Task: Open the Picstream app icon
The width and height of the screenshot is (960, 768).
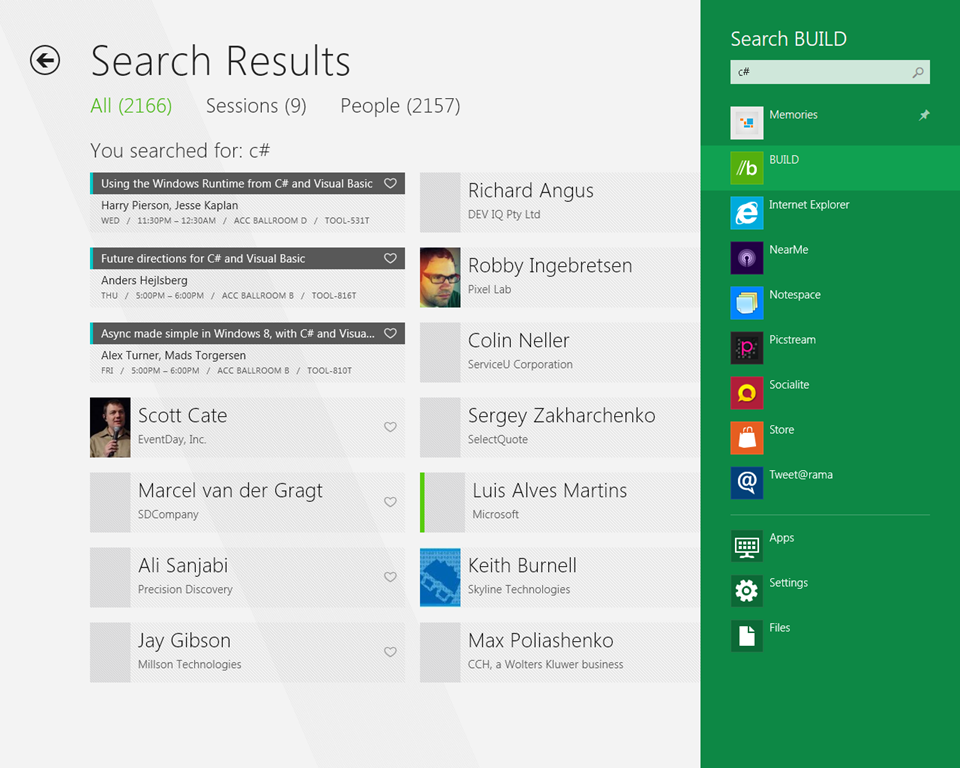Action: coord(746,348)
